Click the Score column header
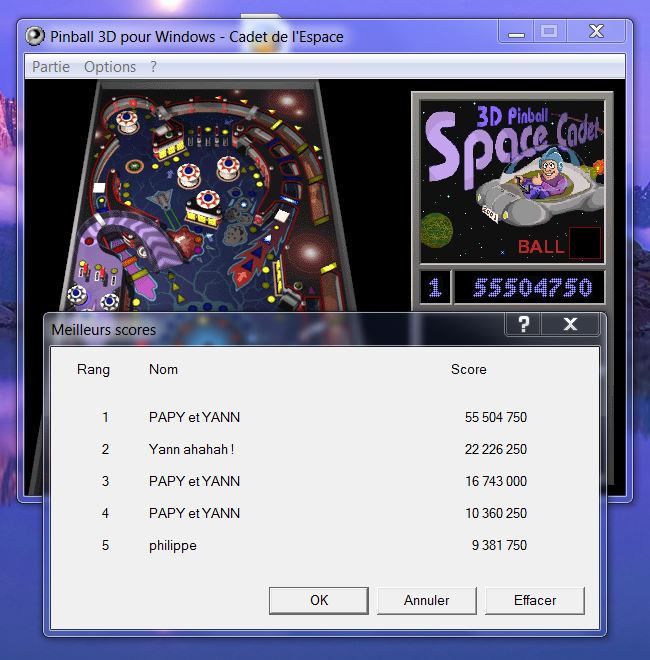650x660 pixels. point(468,369)
